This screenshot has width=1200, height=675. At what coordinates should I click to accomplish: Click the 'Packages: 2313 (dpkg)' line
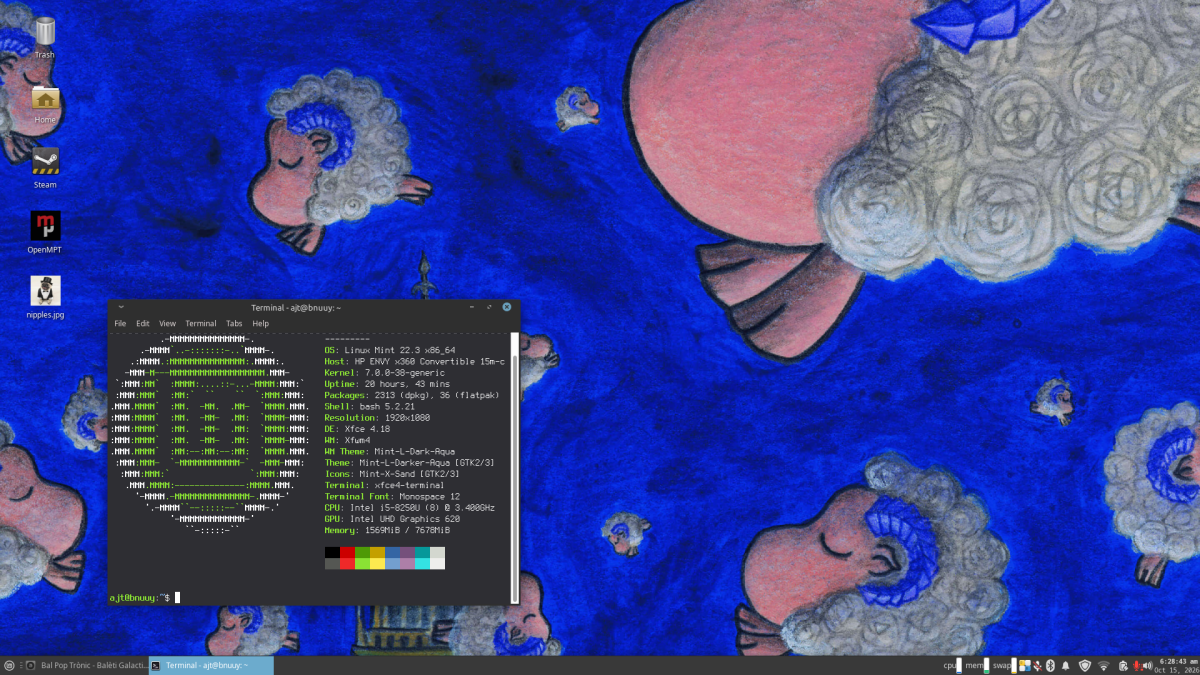pos(411,395)
